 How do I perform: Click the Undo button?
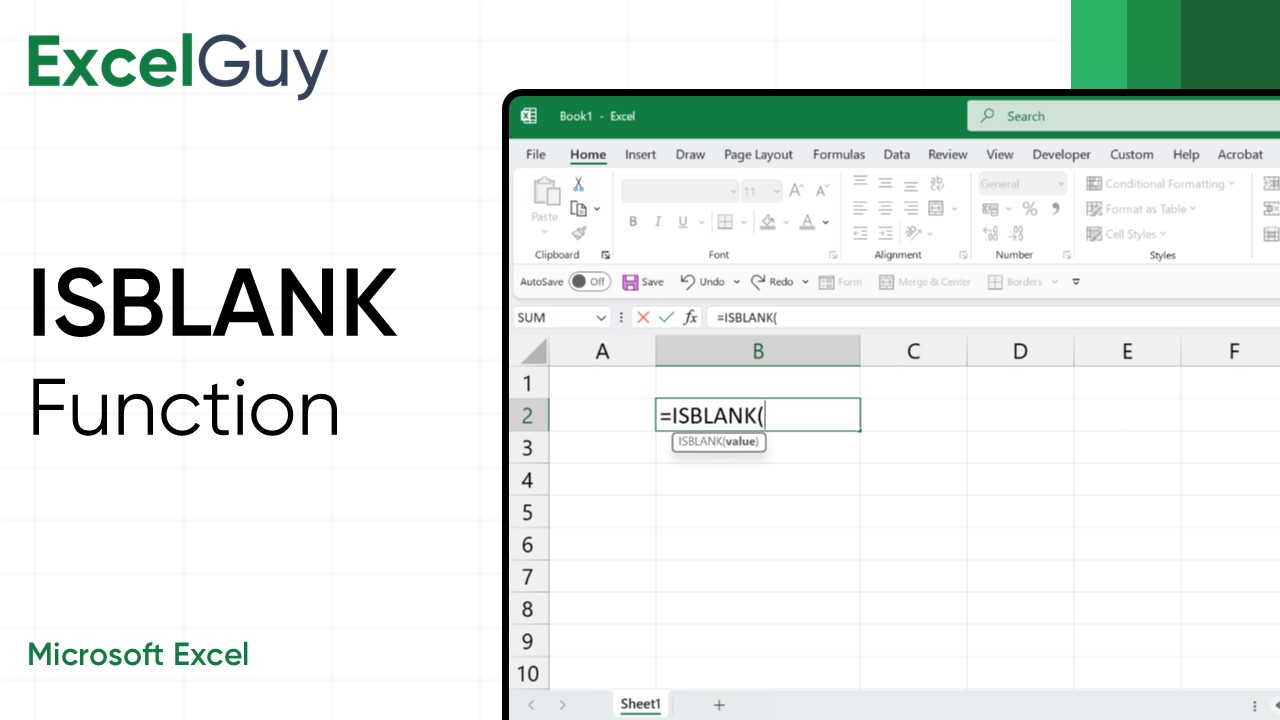[702, 282]
